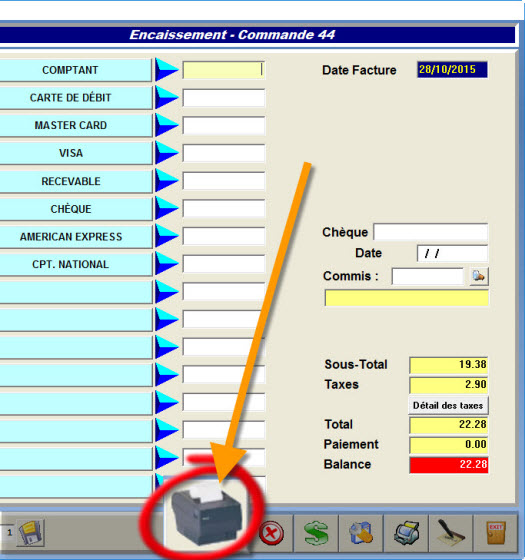Select the CARTE DE DÉBIT payment button
The height and width of the screenshot is (560, 525).
pyautogui.click(x=70, y=98)
